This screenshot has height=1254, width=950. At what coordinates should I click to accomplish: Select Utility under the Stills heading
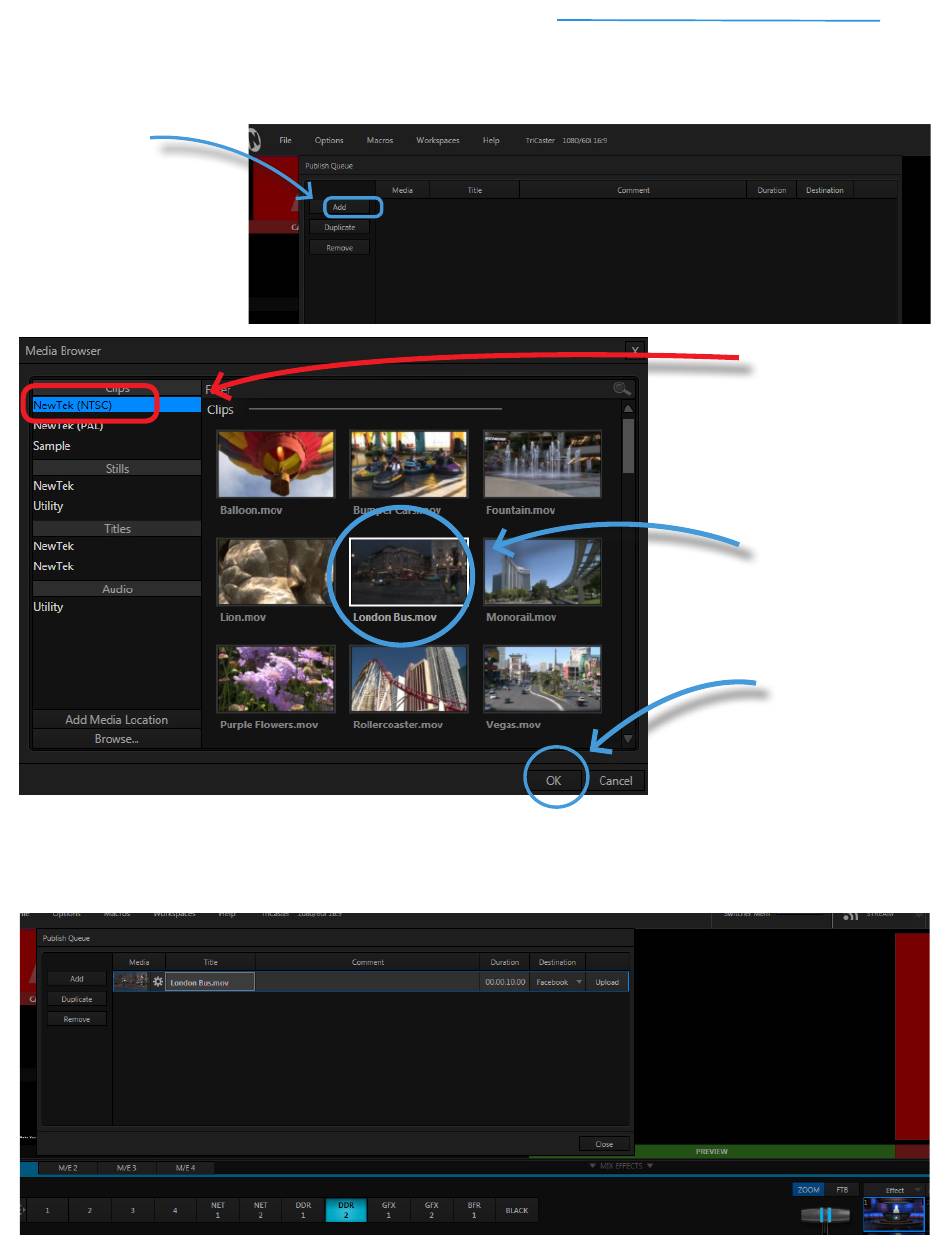pos(116,506)
